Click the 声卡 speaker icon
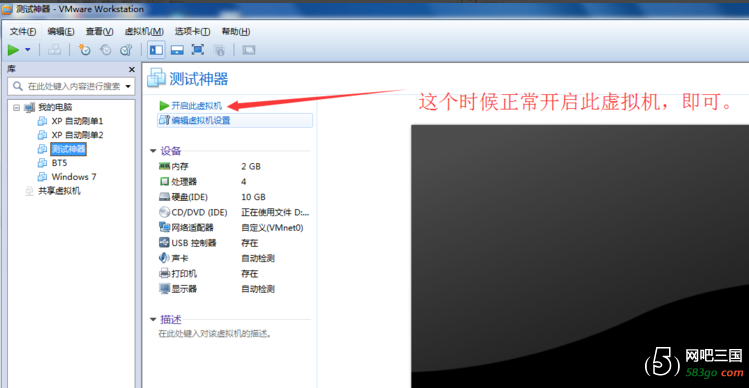This screenshot has height=388, width=749. point(164,258)
